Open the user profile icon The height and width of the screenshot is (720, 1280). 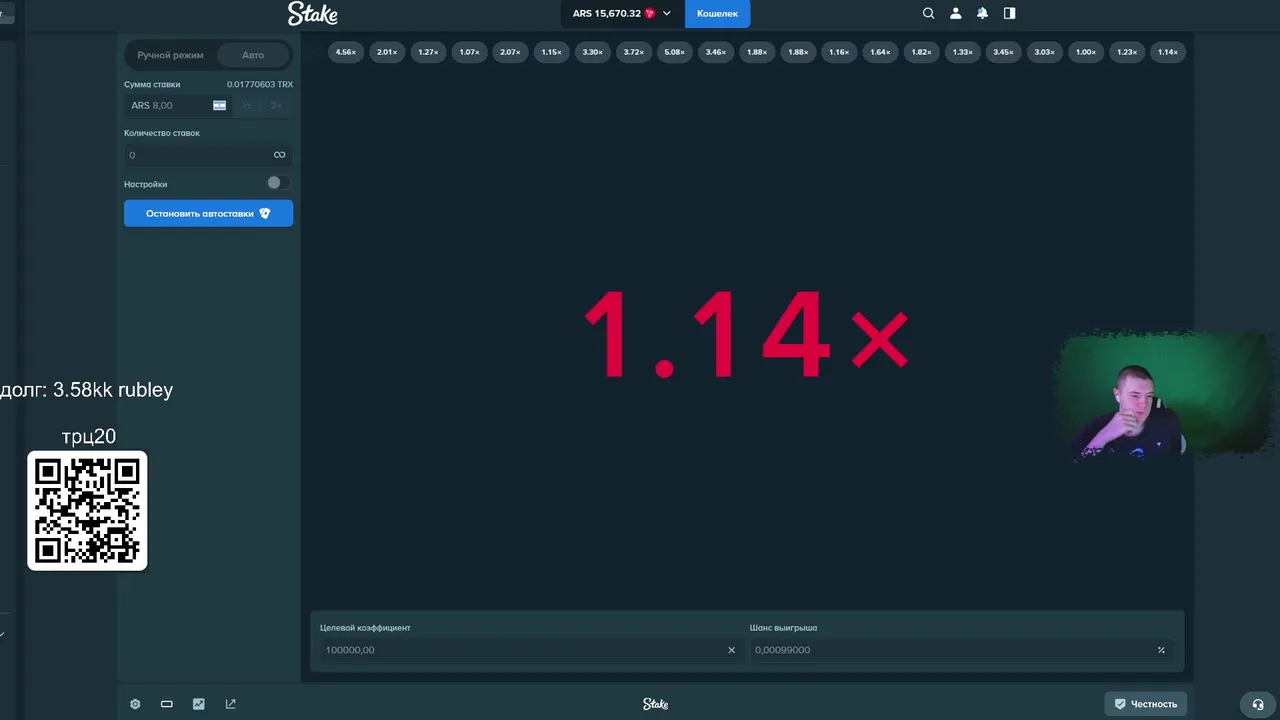[955, 13]
